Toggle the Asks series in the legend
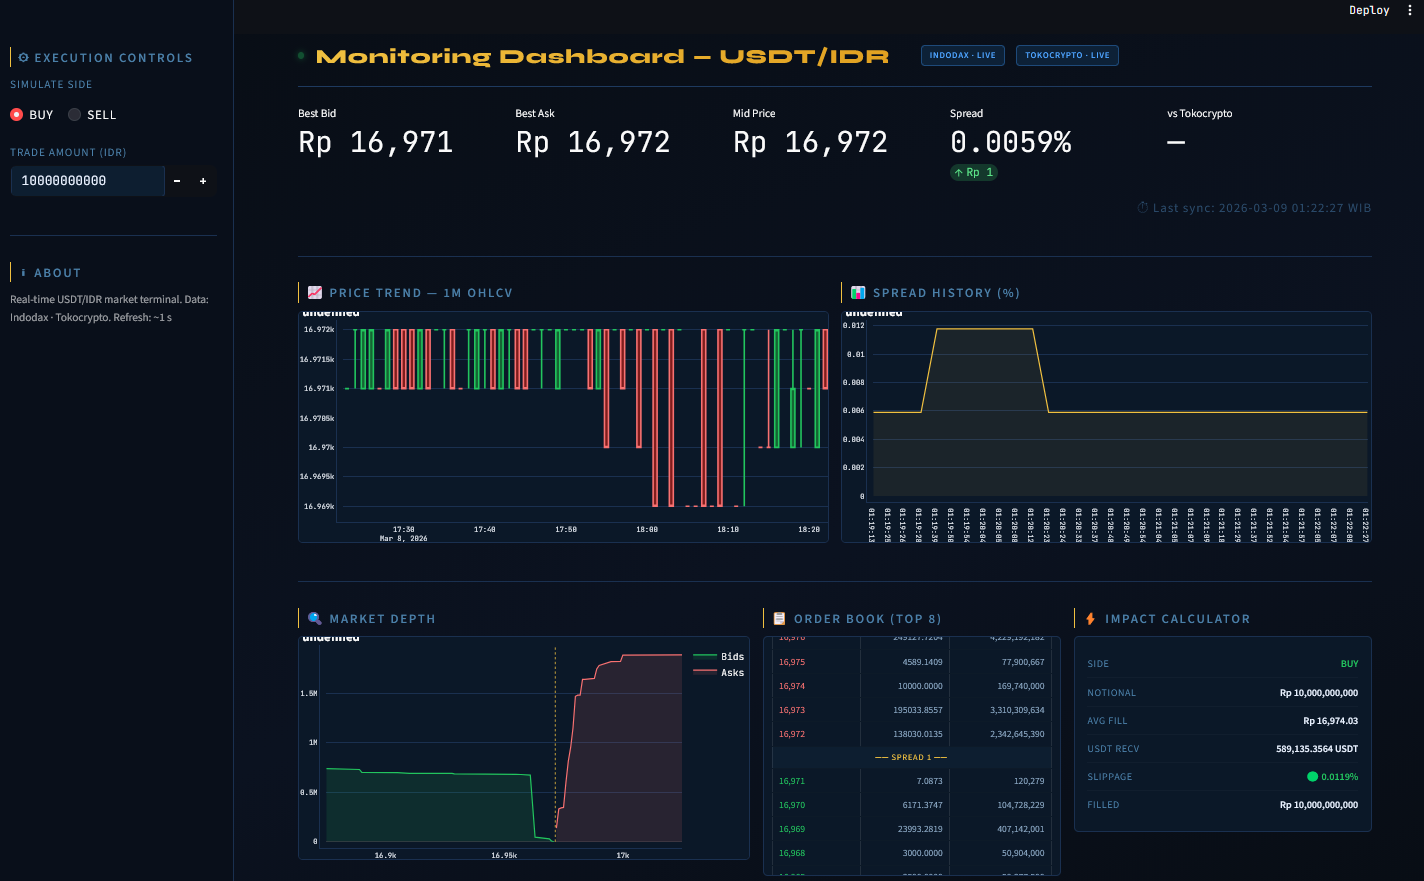The height and width of the screenshot is (881, 1424). pos(719,673)
